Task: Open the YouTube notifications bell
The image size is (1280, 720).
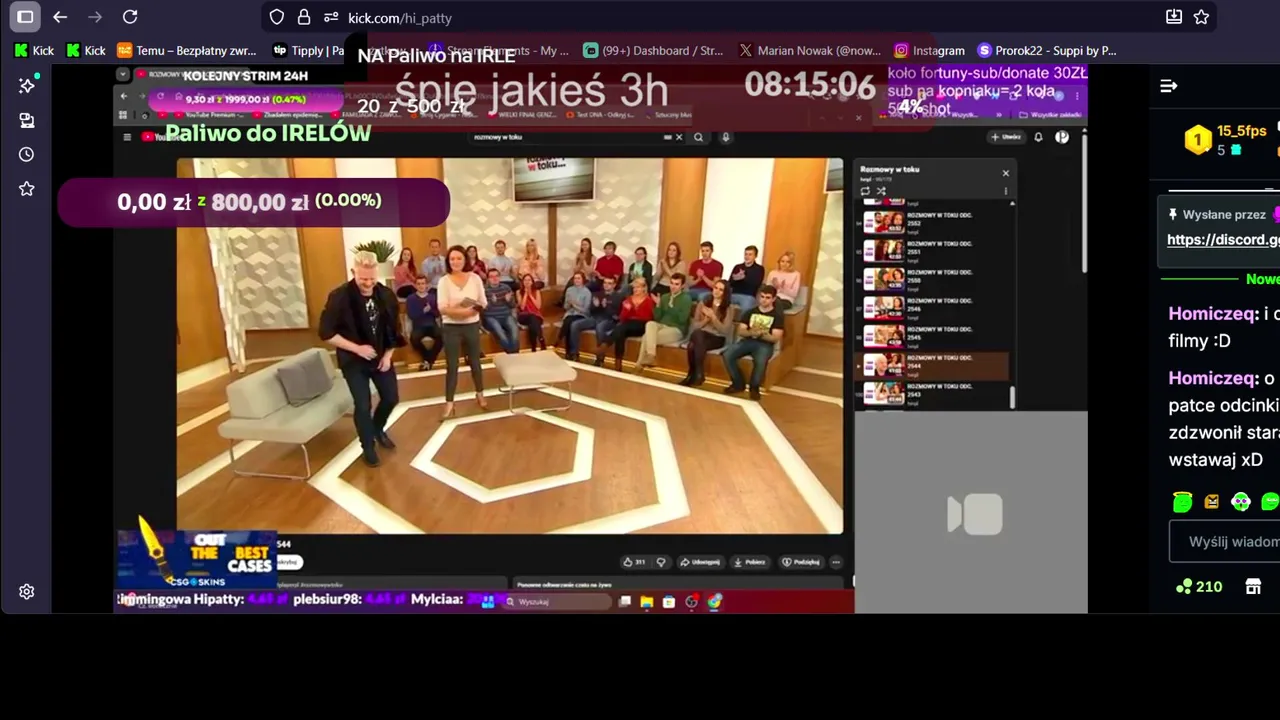Action: tap(1038, 137)
